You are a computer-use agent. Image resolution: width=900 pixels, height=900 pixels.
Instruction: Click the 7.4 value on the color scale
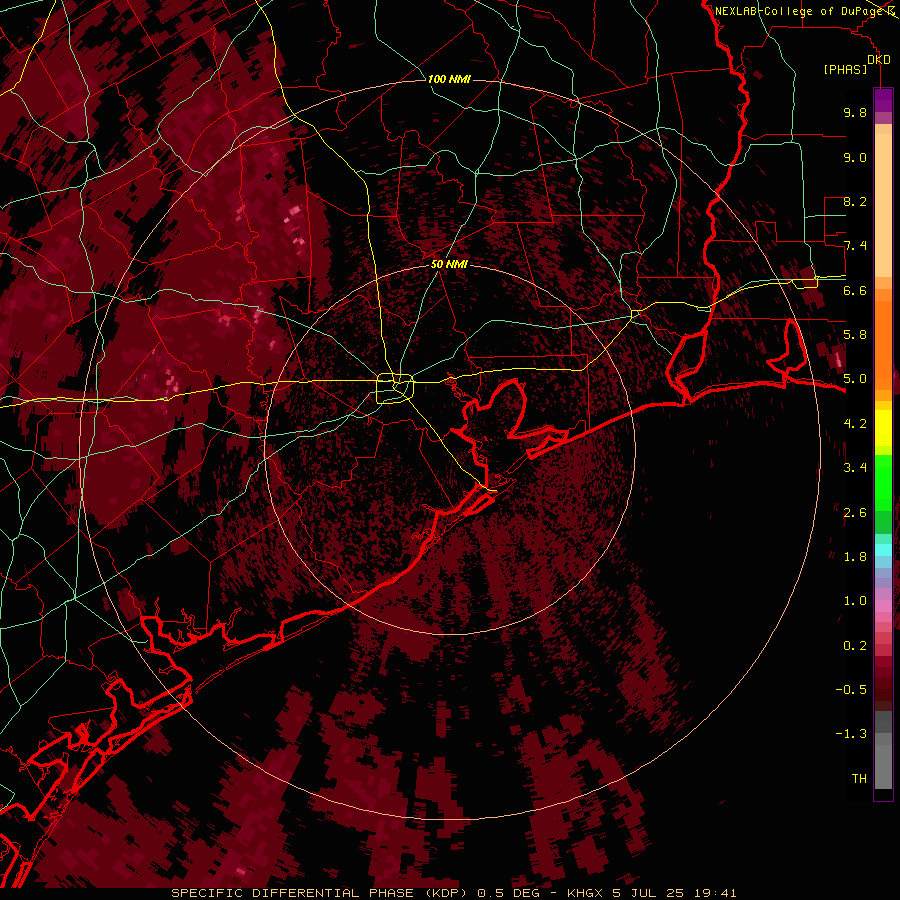click(x=855, y=246)
